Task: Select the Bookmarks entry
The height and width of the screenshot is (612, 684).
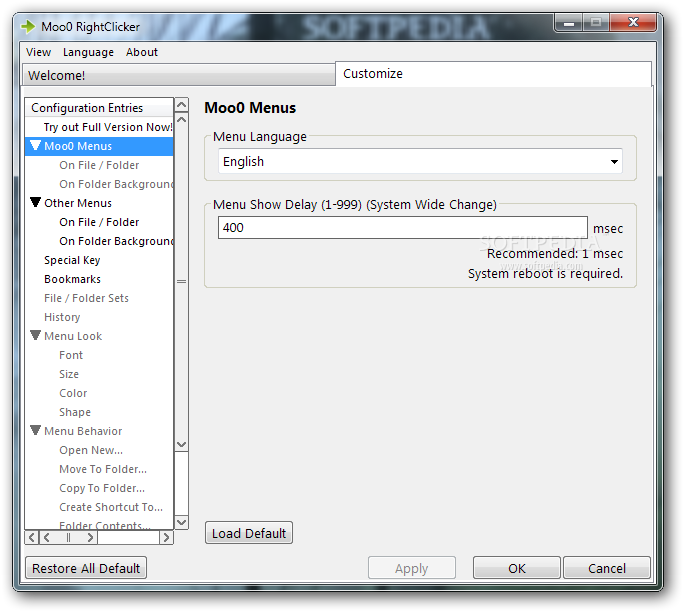Action: [72, 279]
